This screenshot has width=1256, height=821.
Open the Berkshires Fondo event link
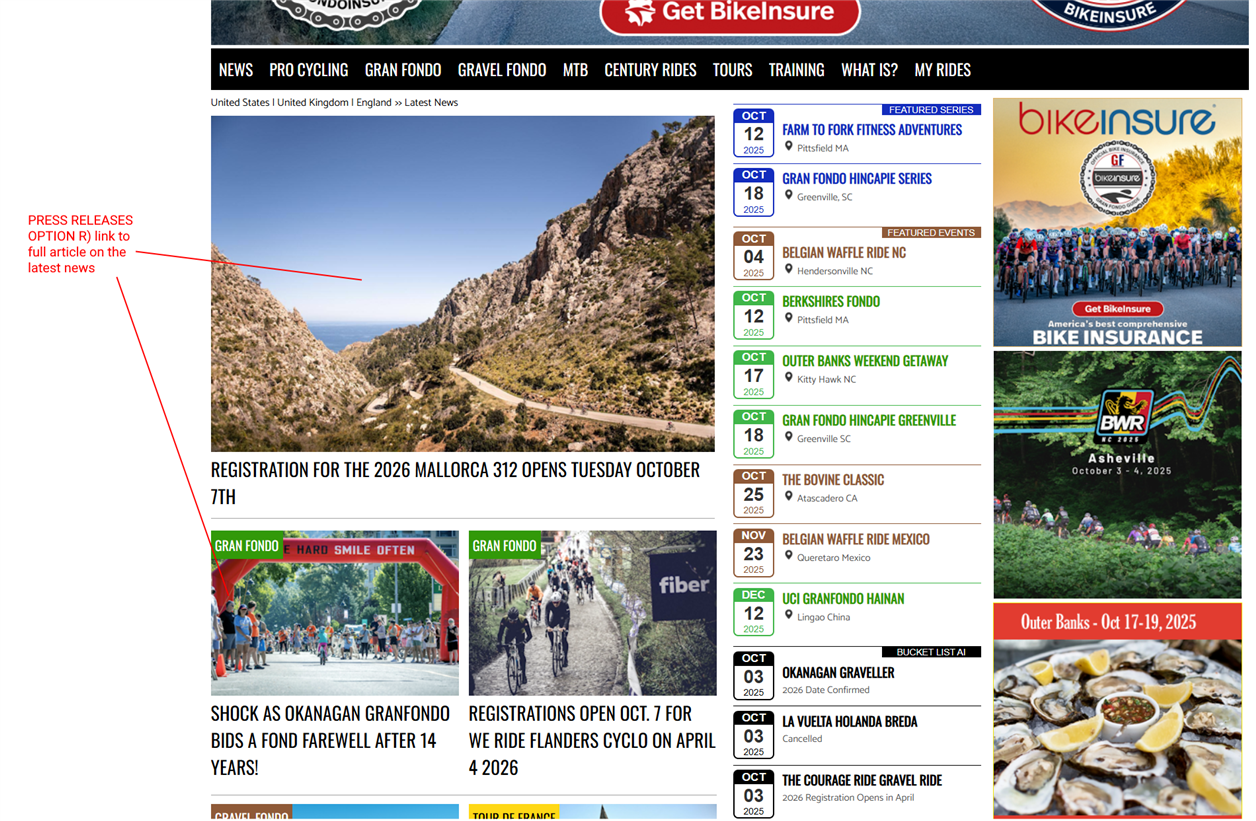coord(830,302)
